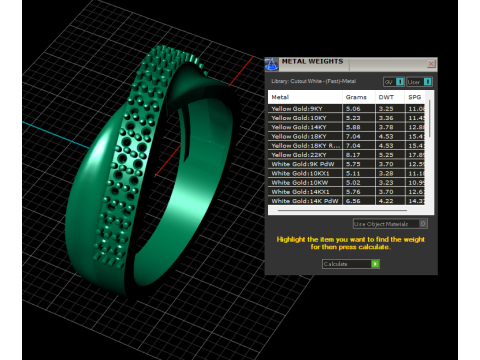Select the White Gold:9K PdW row

coord(346,164)
